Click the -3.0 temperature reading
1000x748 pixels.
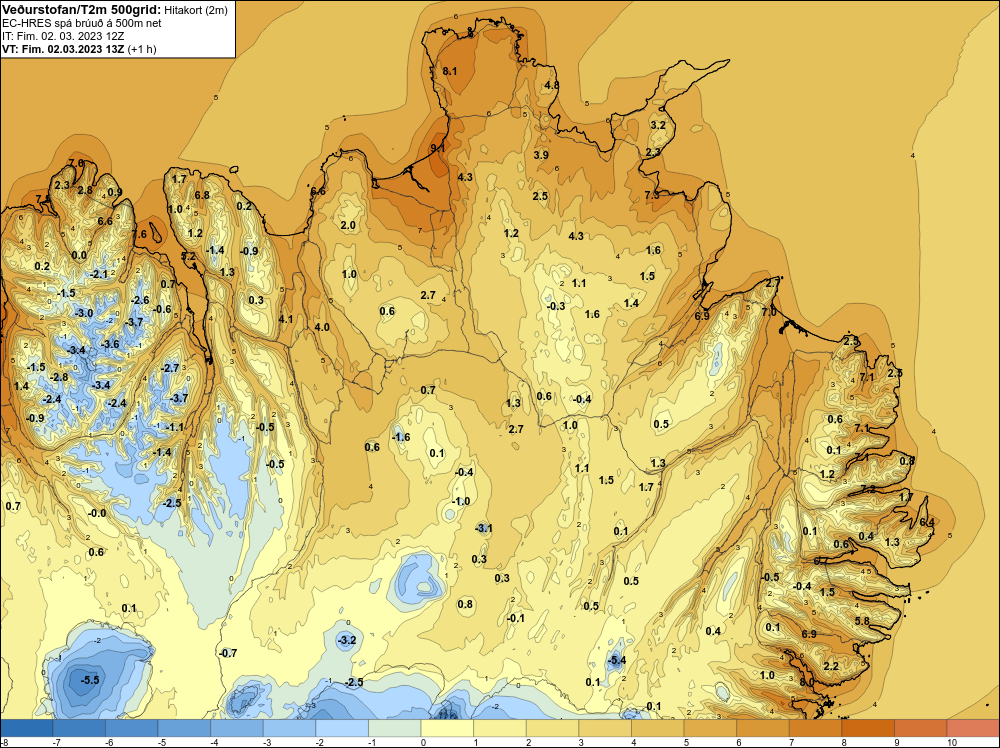pyautogui.click(x=84, y=313)
